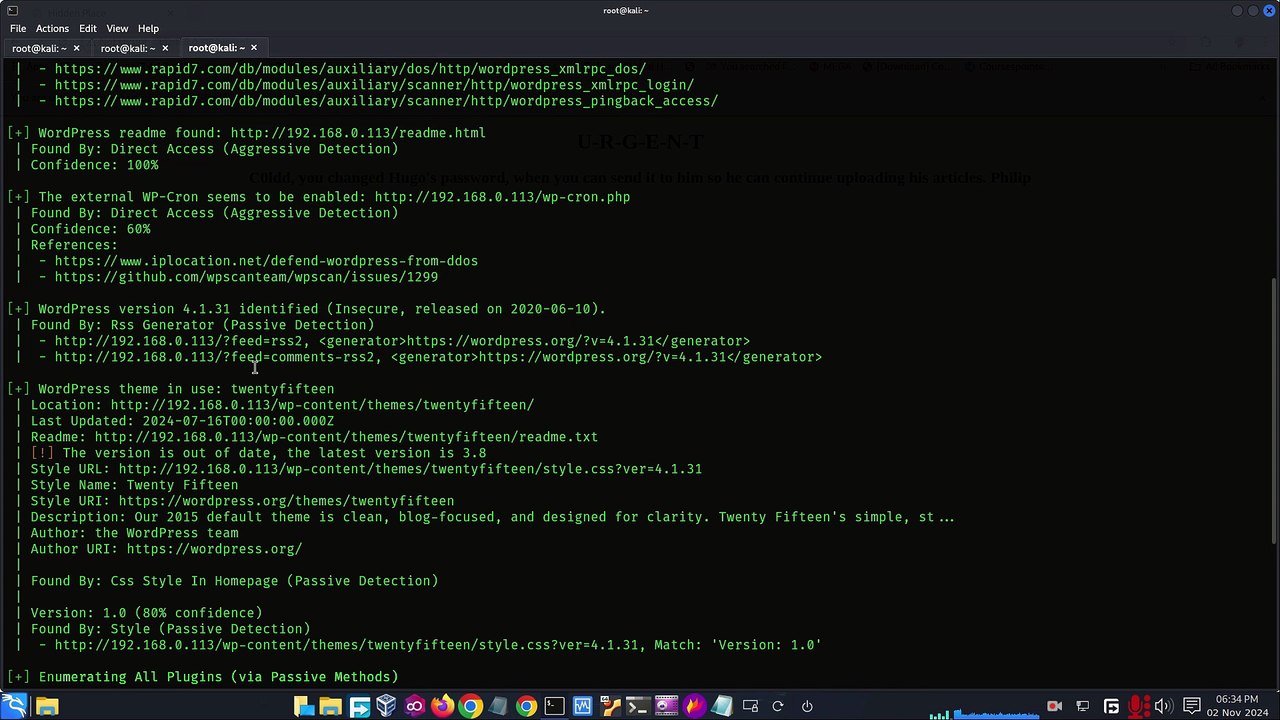The image size is (1280, 720).
Task: Open the file manager icon left of the blue arrow
Action: click(330, 706)
